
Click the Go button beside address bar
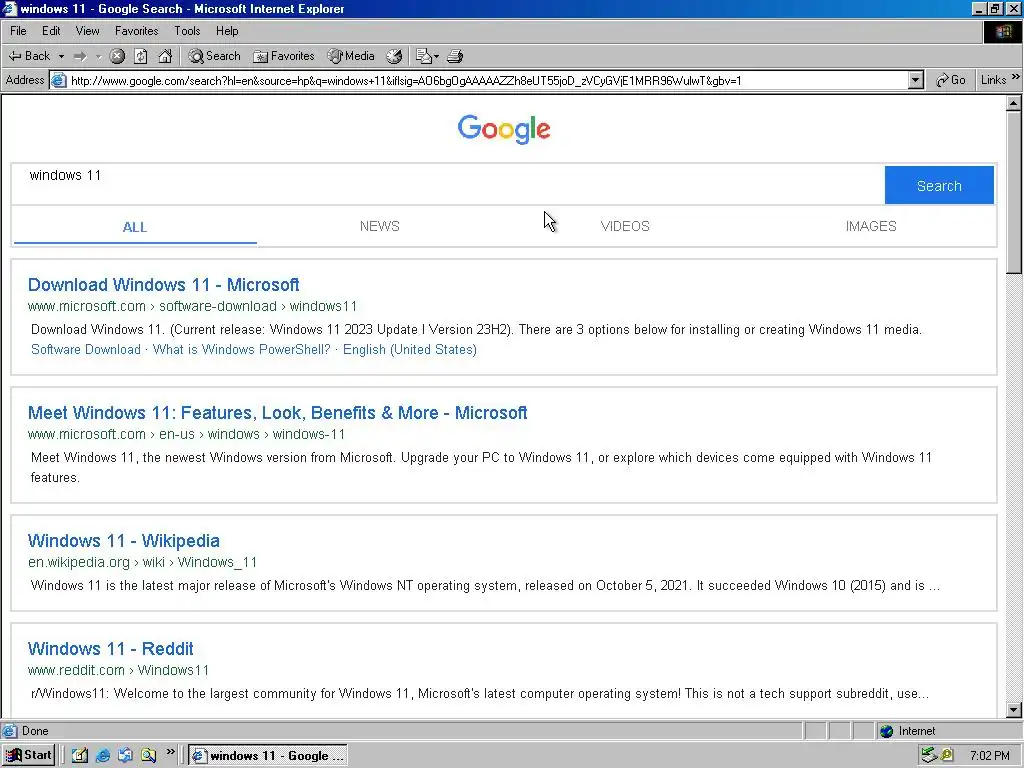(x=950, y=80)
